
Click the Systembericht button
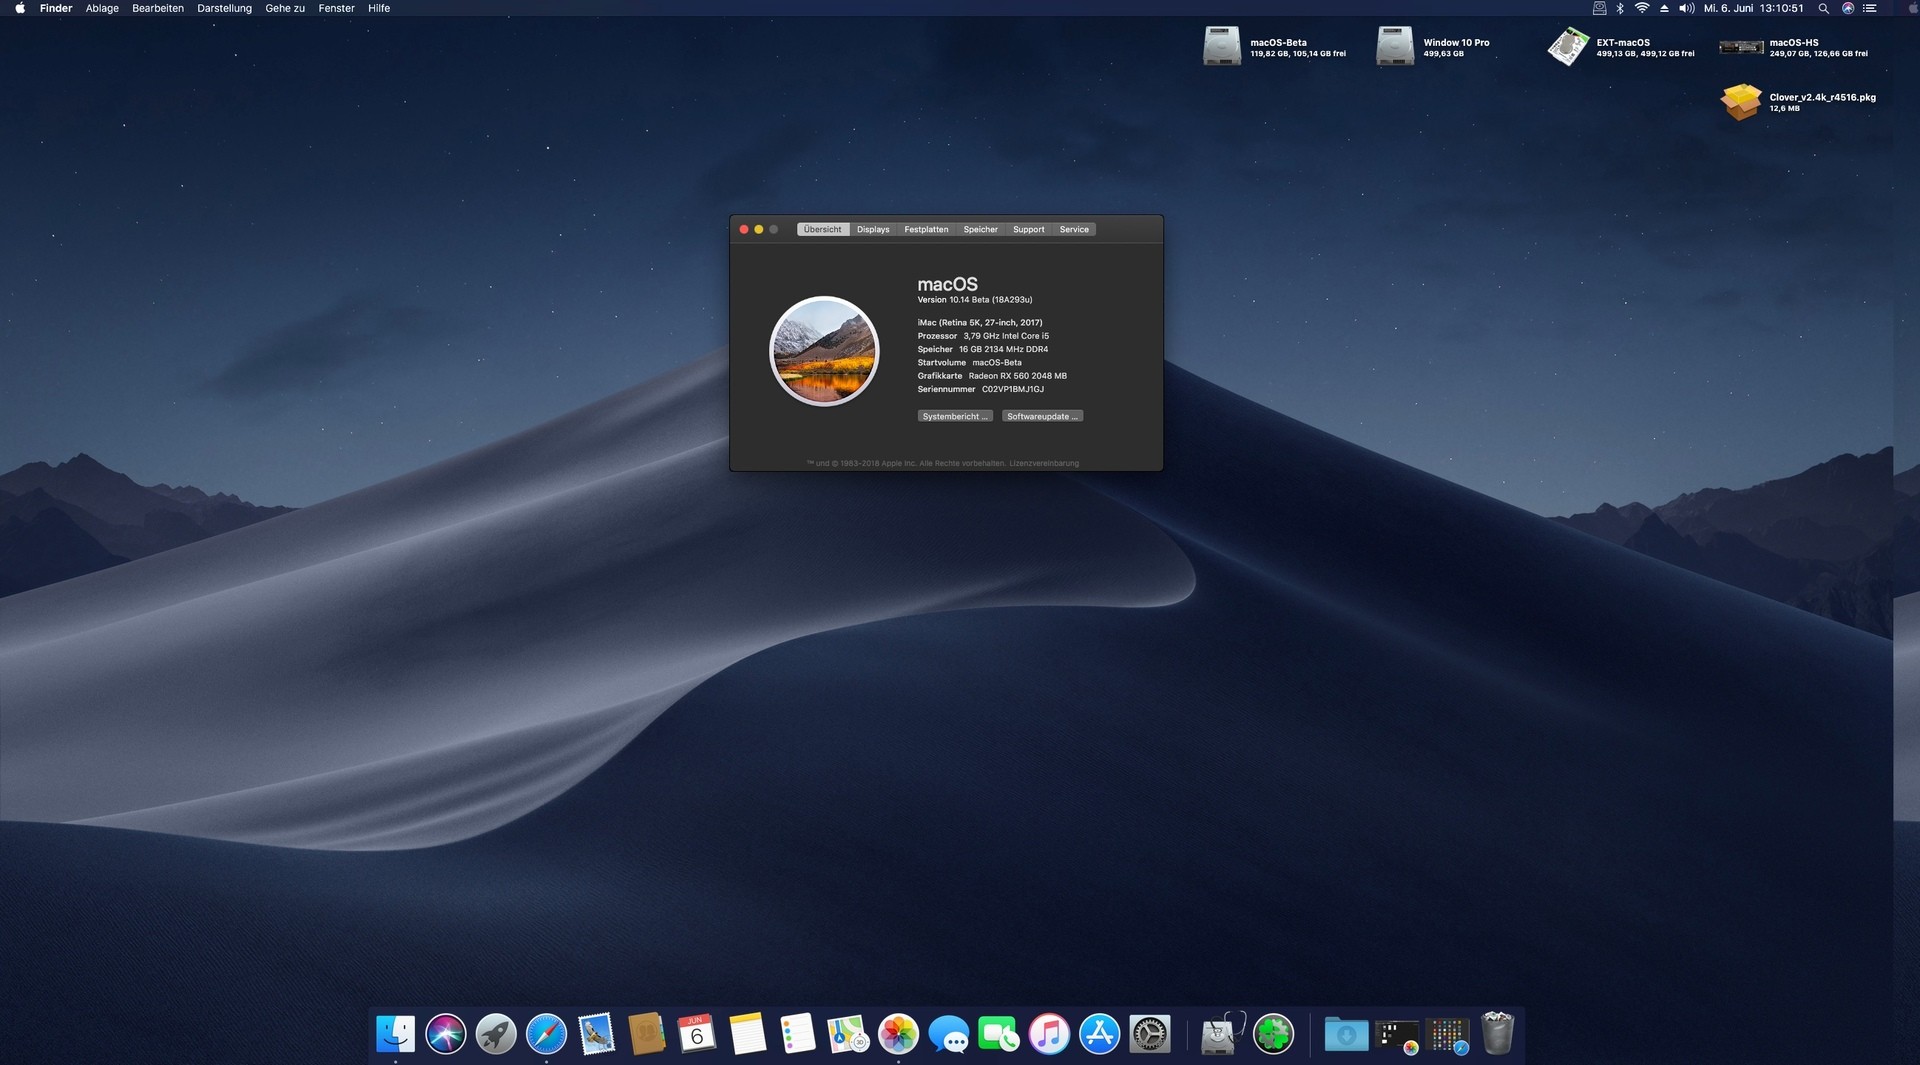[954, 416]
